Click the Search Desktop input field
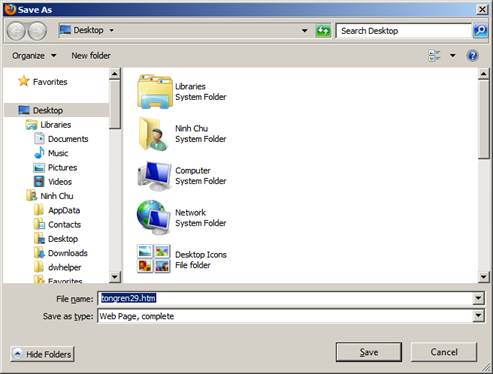The width and height of the screenshot is (493, 374). (404, 31)
